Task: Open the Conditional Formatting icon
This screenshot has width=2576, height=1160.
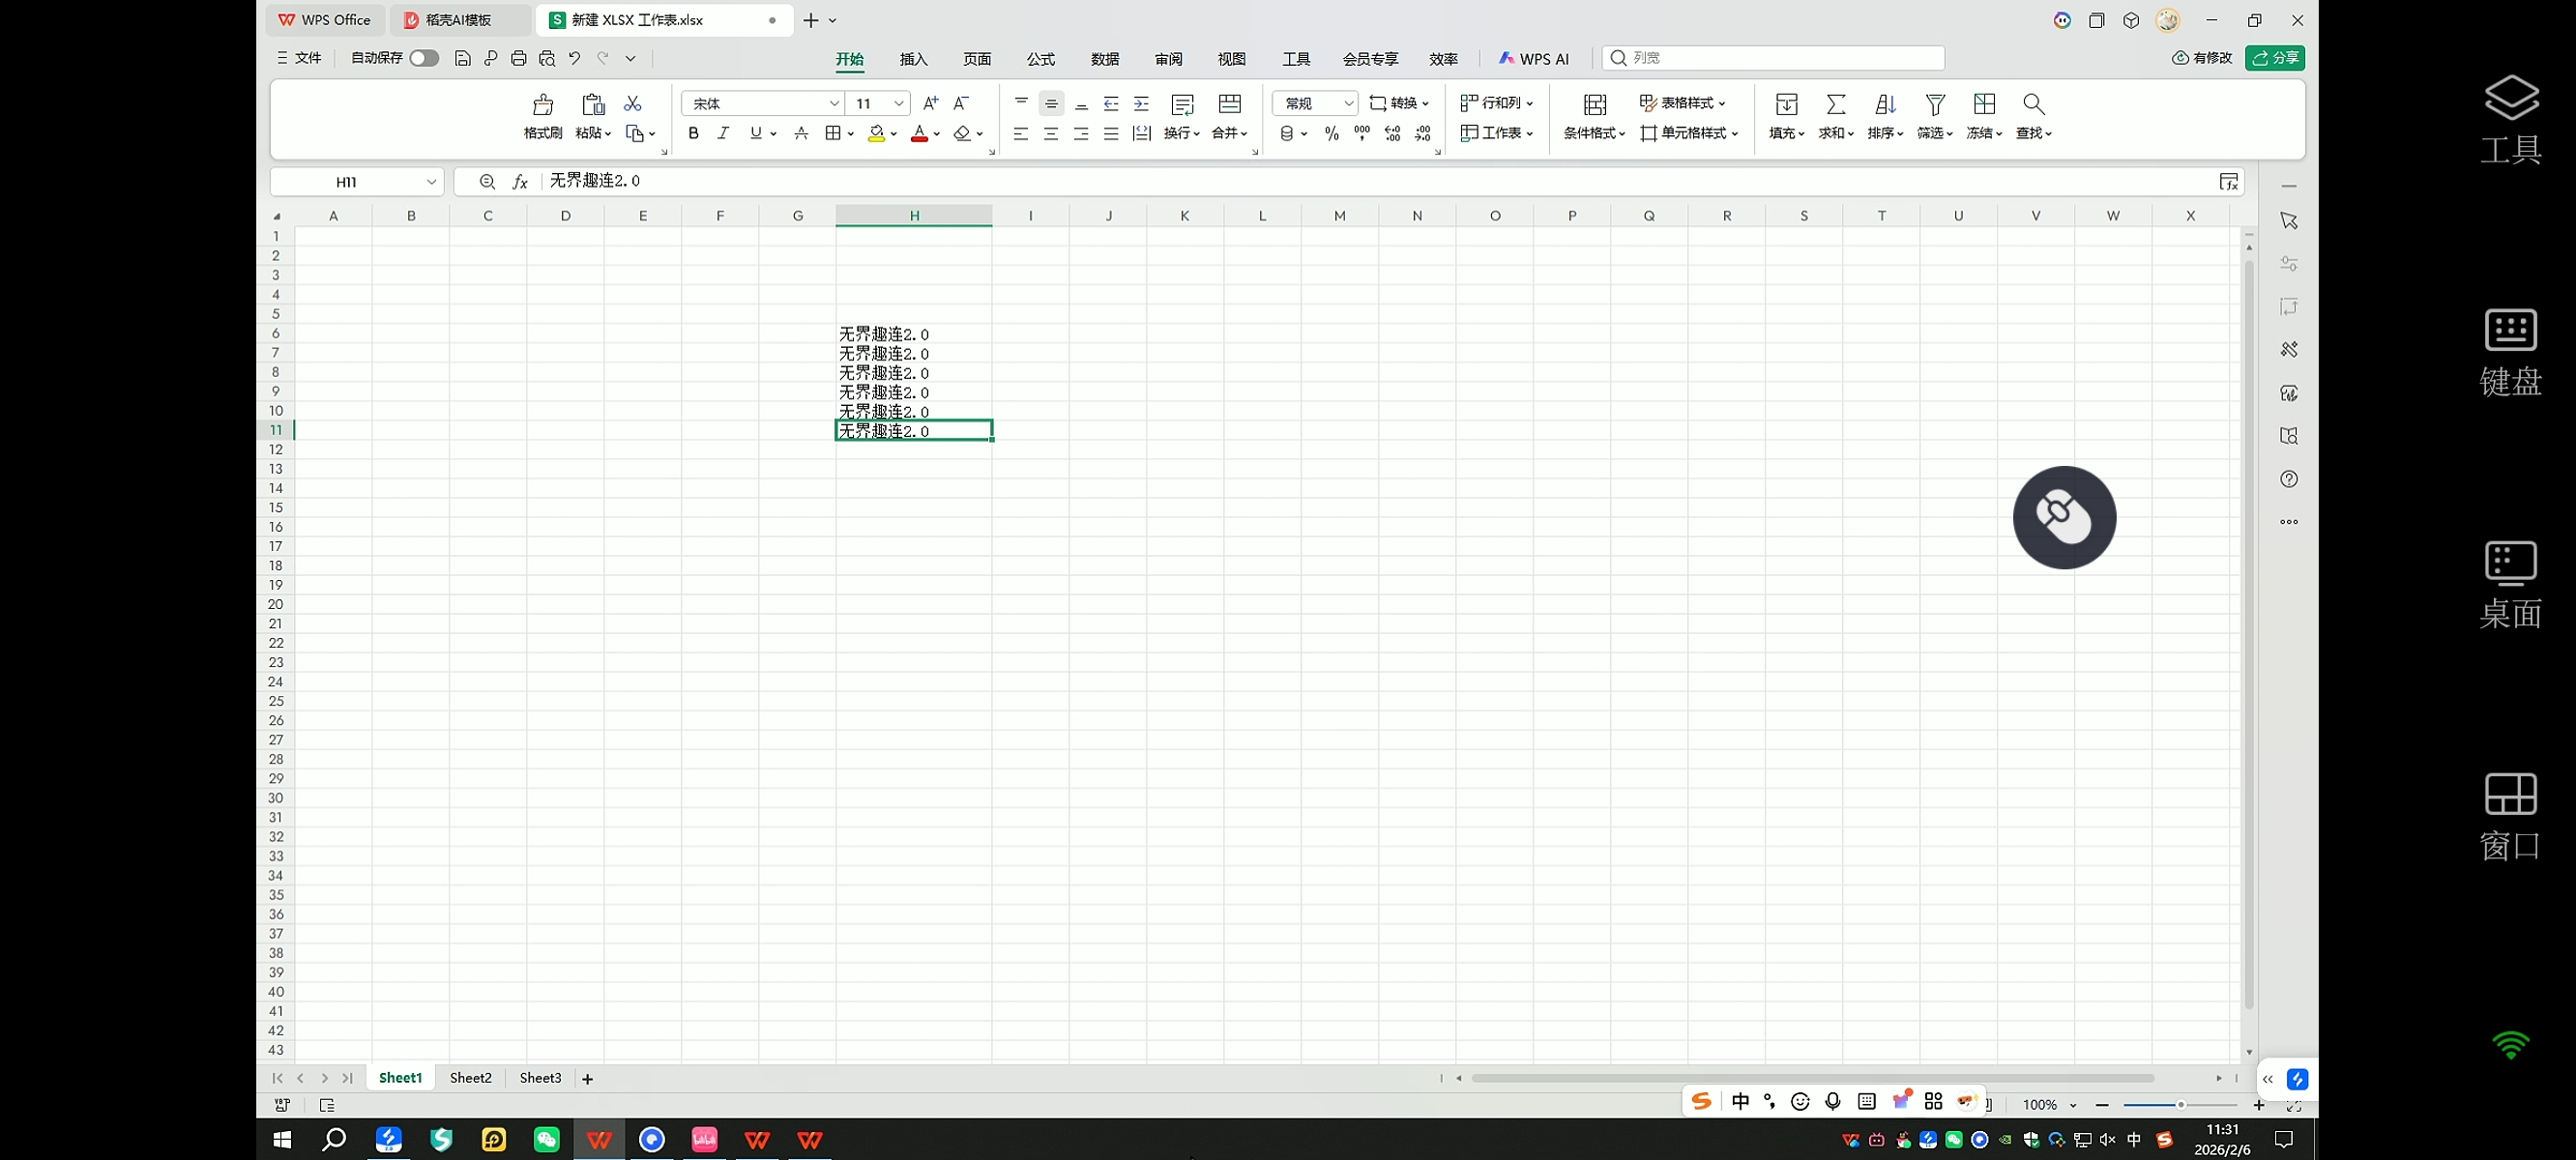Action: tap(1595, 105)
